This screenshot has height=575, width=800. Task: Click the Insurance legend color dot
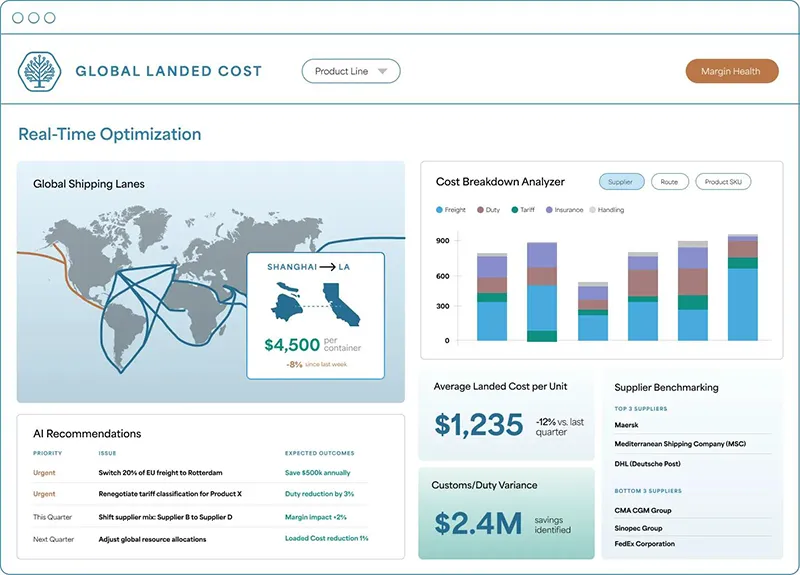(549, 210)
